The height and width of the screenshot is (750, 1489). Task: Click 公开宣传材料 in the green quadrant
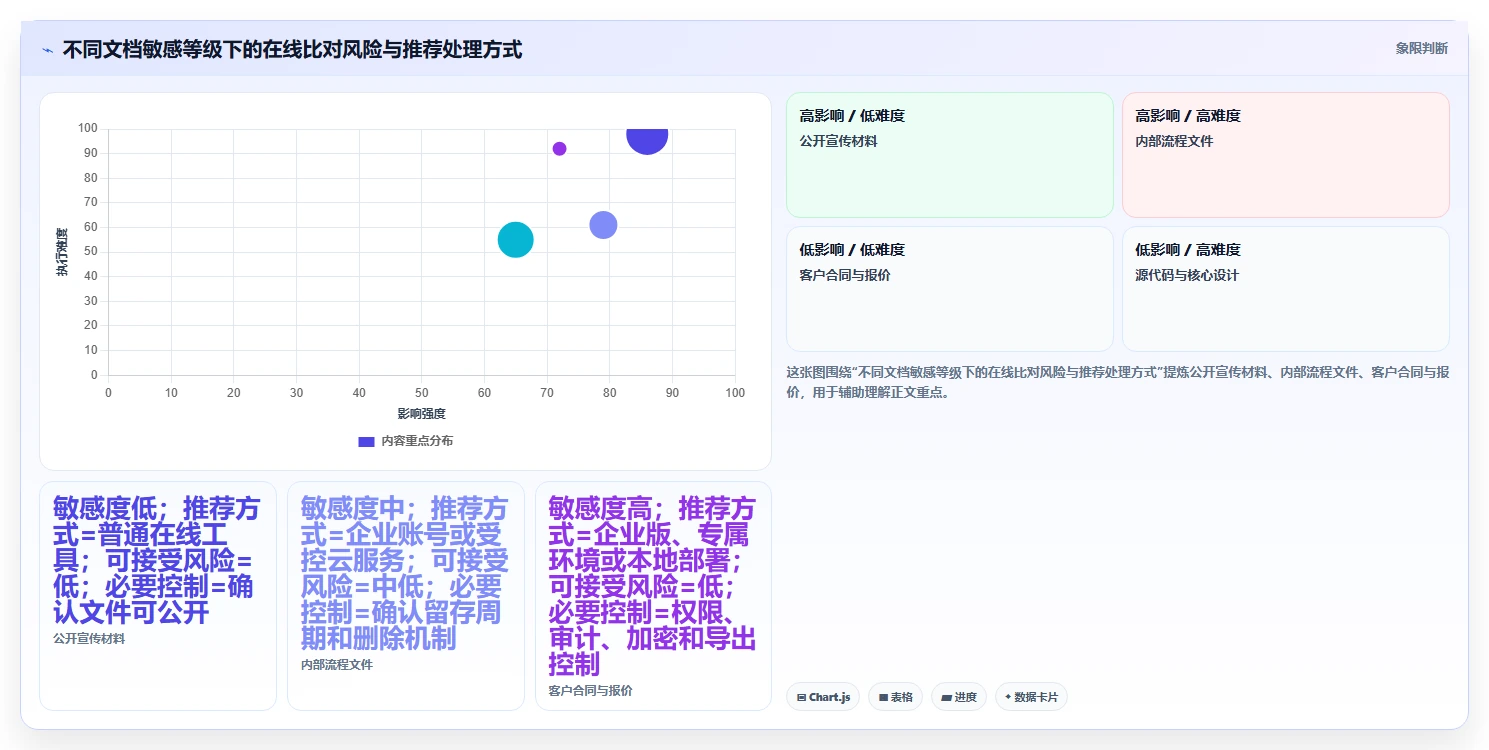click(x=838, y=141)
